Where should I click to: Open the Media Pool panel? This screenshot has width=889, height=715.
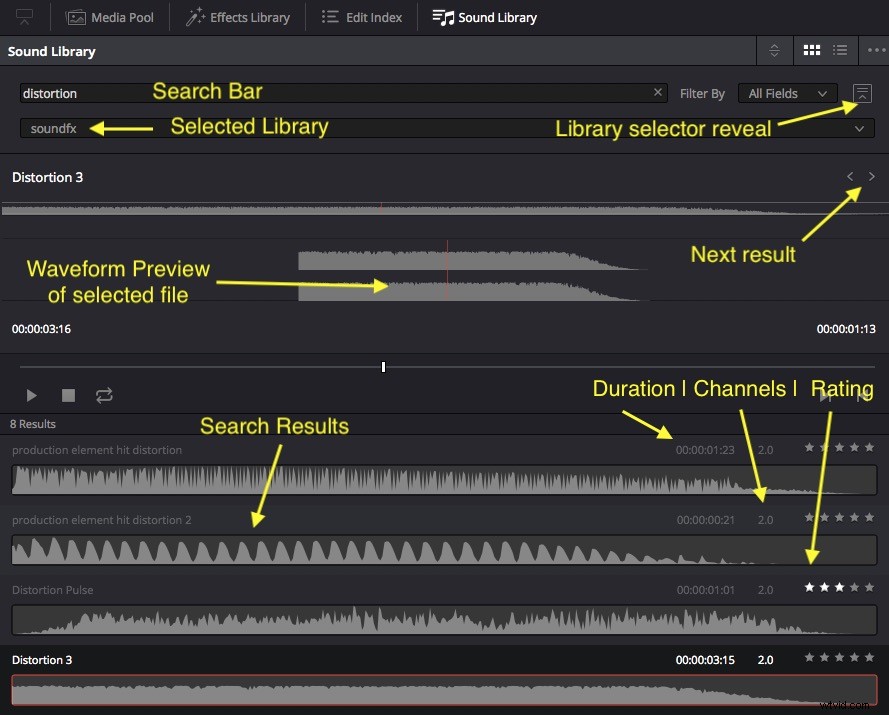(x=109, y=17)
